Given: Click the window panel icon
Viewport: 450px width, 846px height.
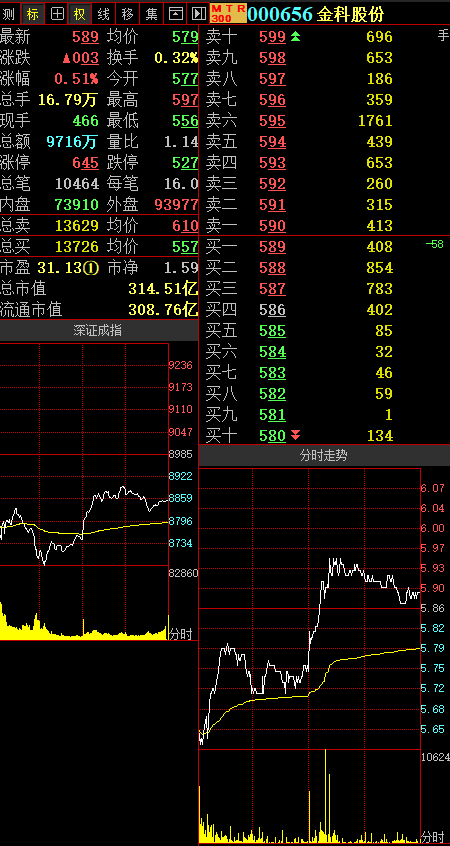Looking at the screenshot, I should point(175,13).
